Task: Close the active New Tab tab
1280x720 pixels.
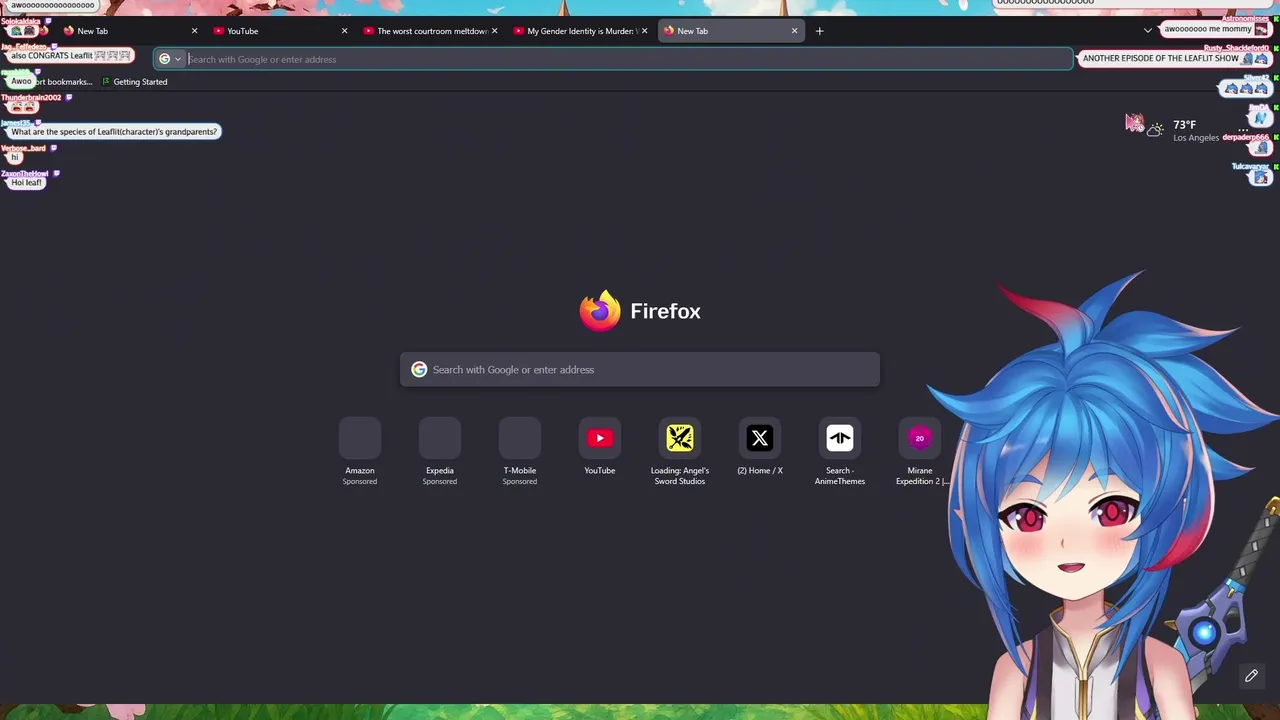Action: pos(794,31)
